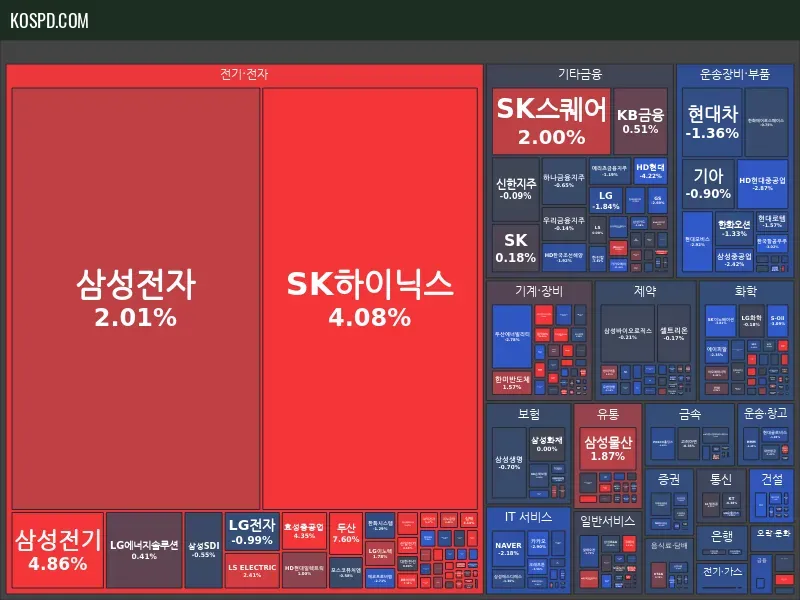Open the HD한국조선해양 tile
Screen dimensions: 800x600
564,257
